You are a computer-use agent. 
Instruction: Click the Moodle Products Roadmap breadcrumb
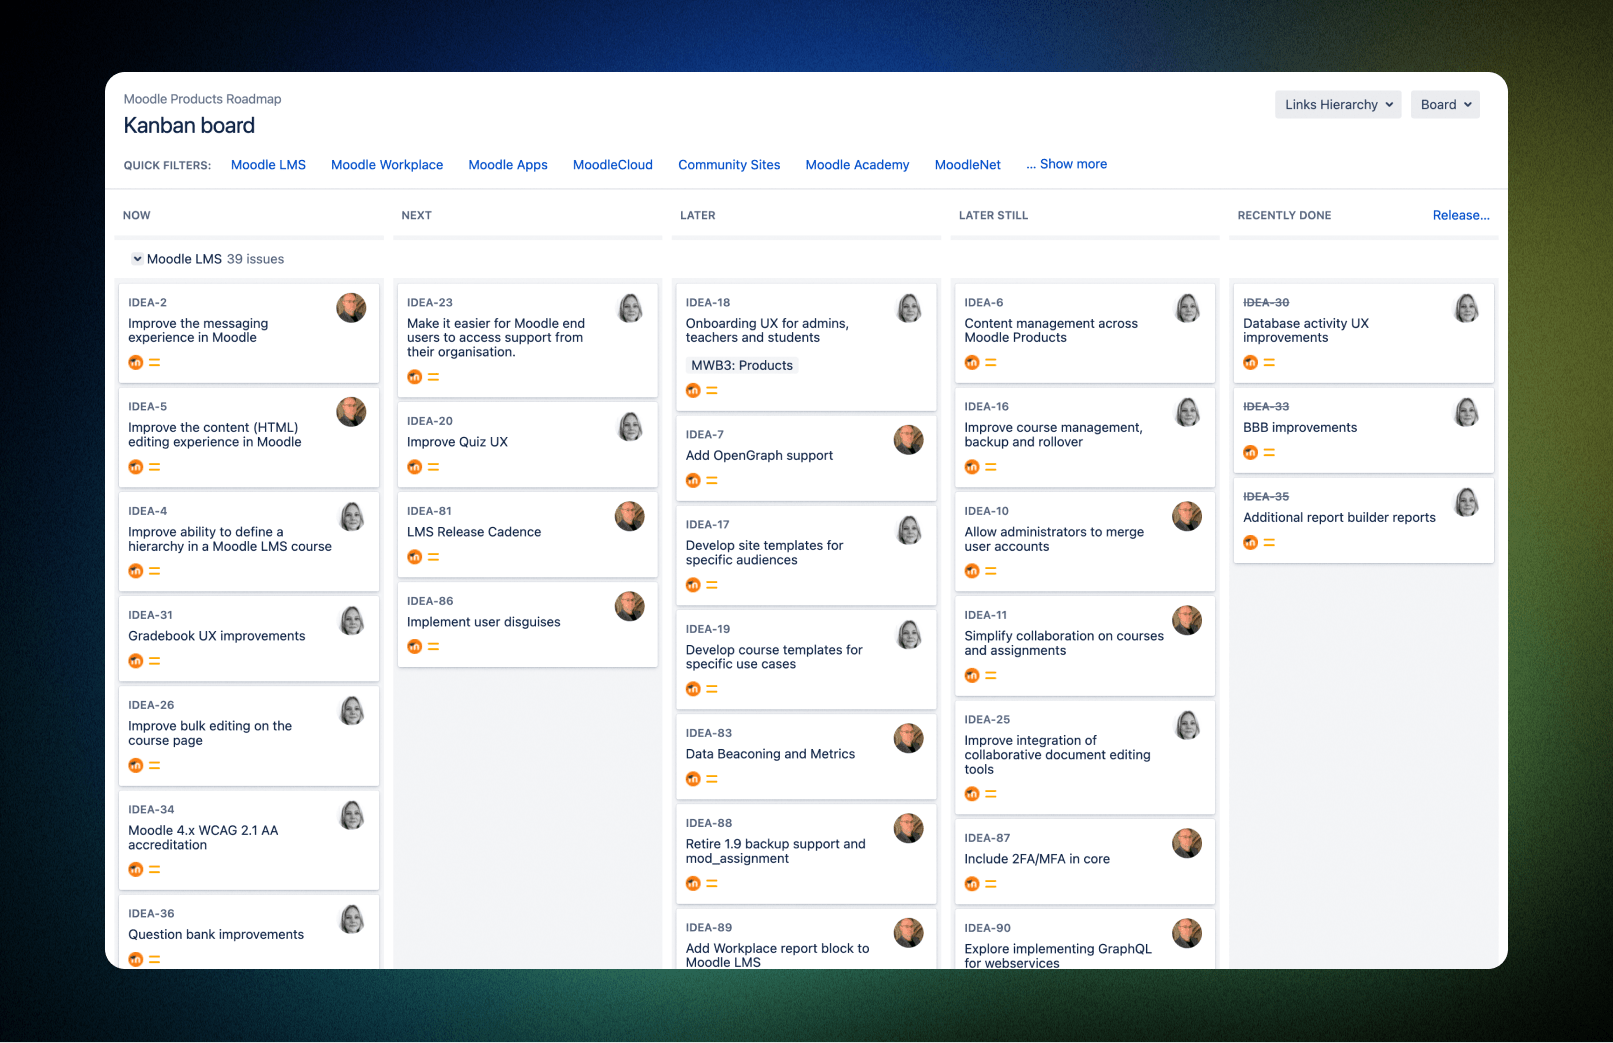click(x=202, y=99)
